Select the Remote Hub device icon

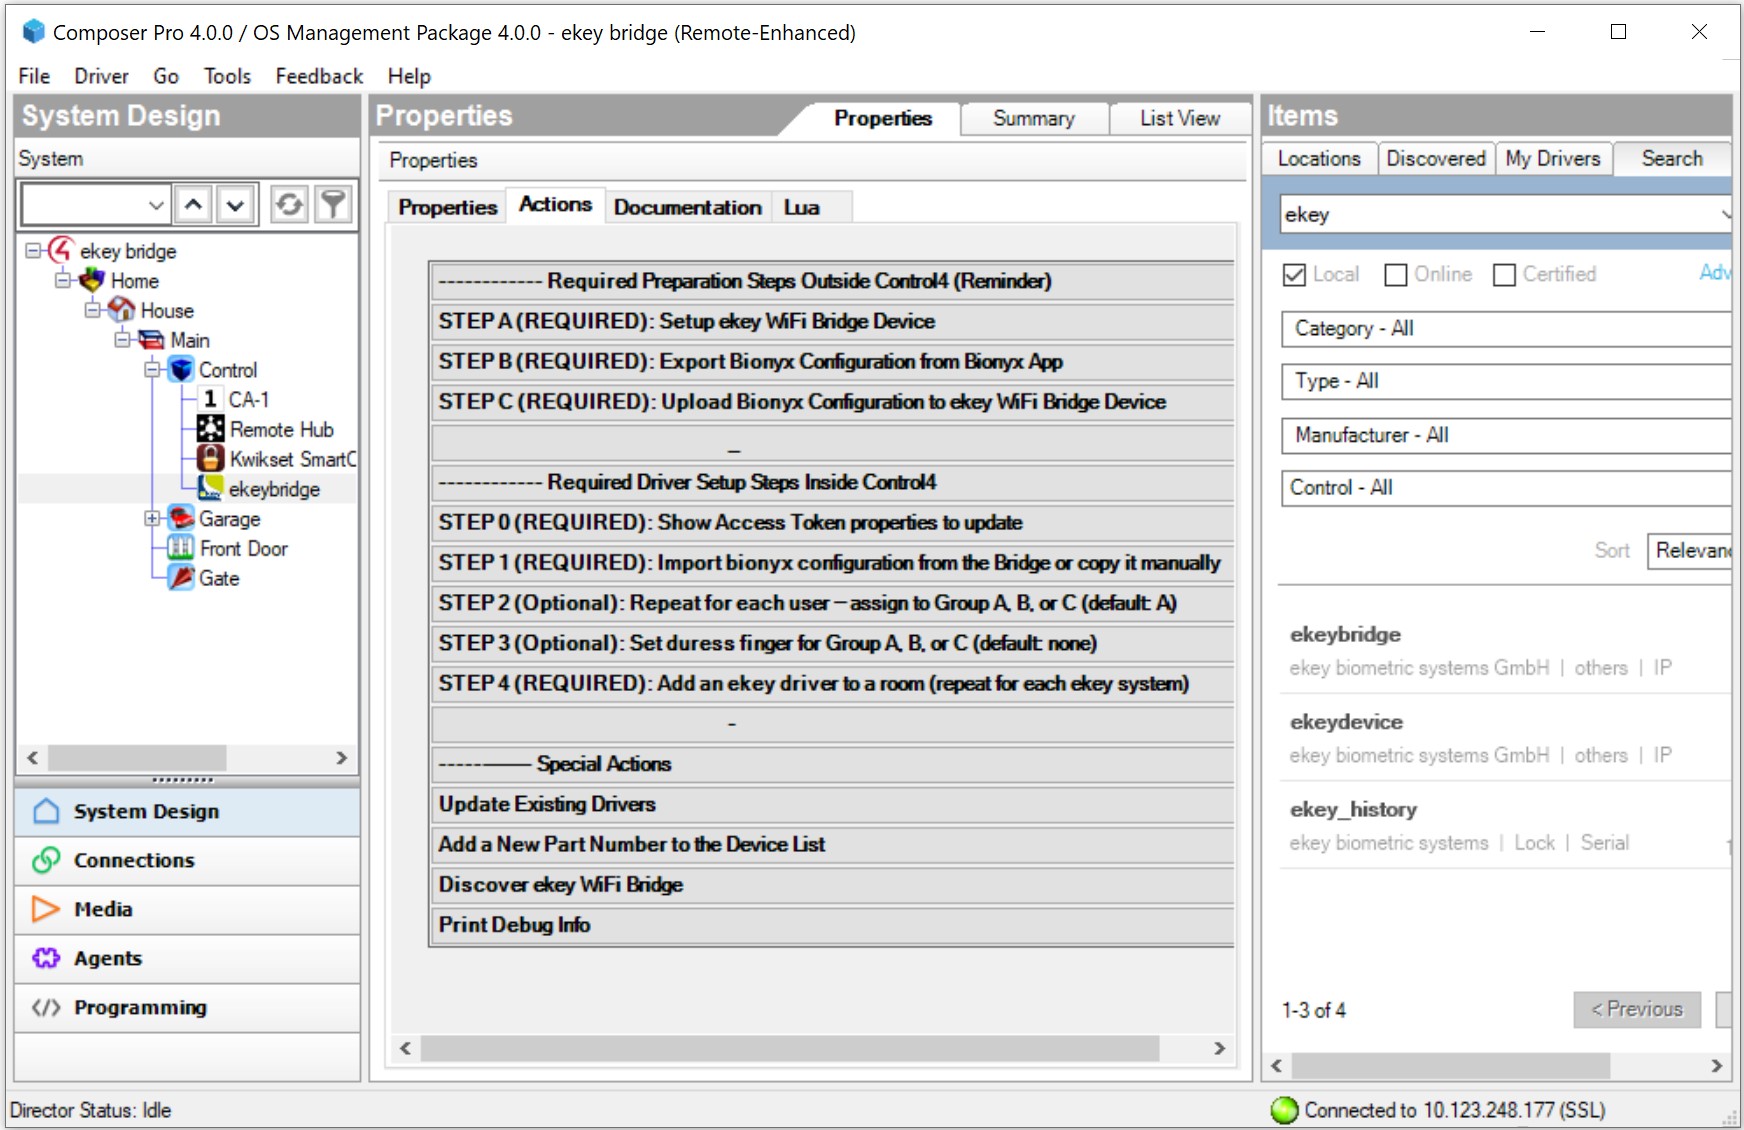coord(210,429)
